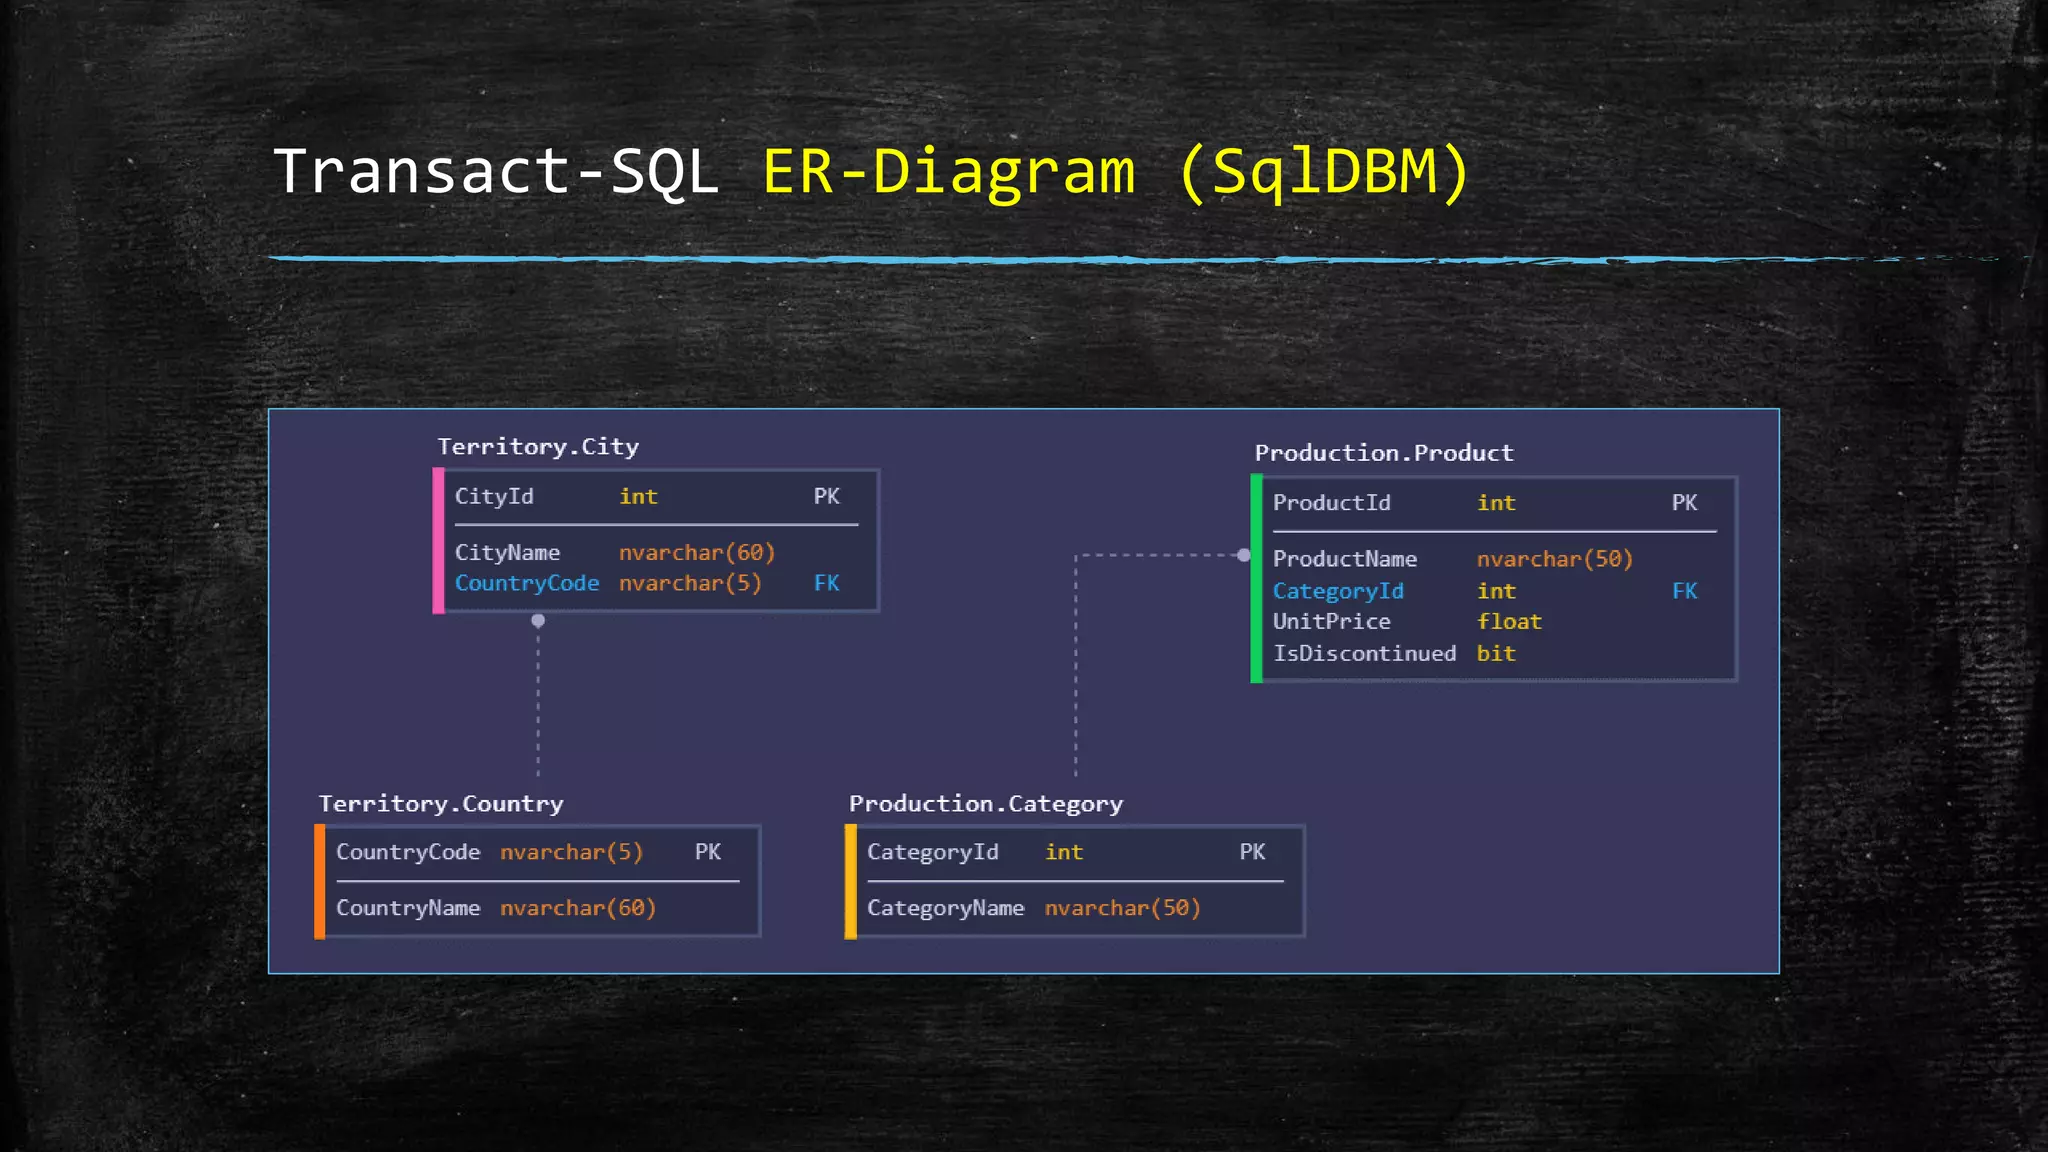The width and height of the screenshot is (2048, 1152).
Task: Click the CityId column name
Action: click(x=494, y=496)
